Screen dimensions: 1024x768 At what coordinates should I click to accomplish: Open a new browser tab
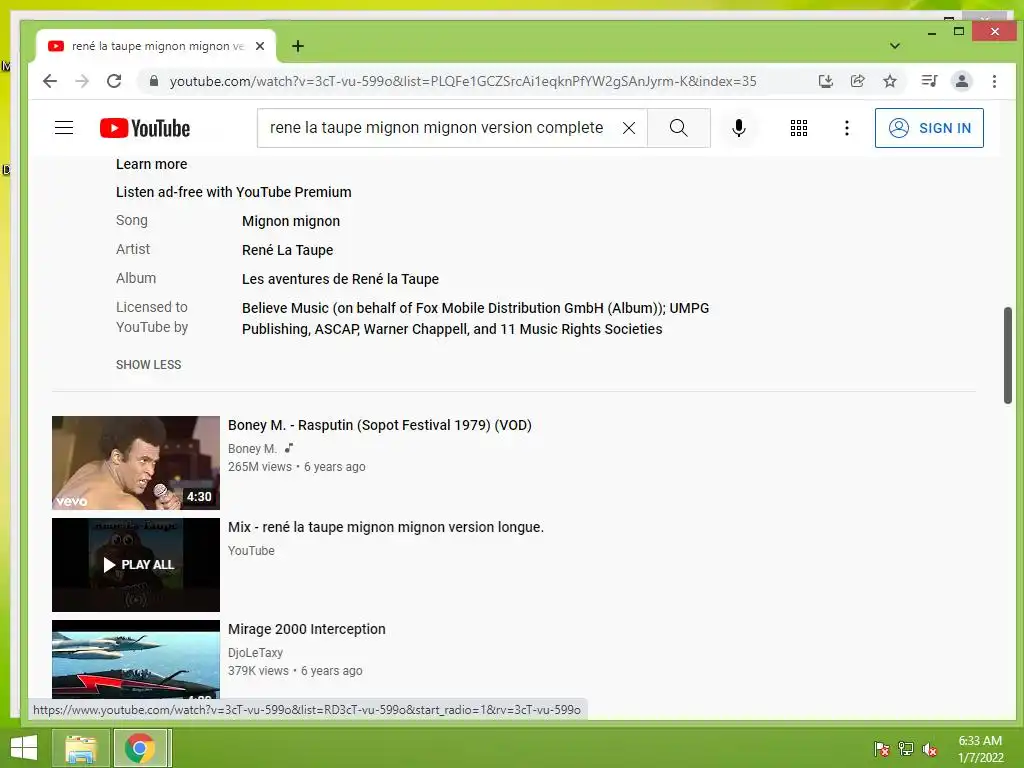click(x=298, y=46)
